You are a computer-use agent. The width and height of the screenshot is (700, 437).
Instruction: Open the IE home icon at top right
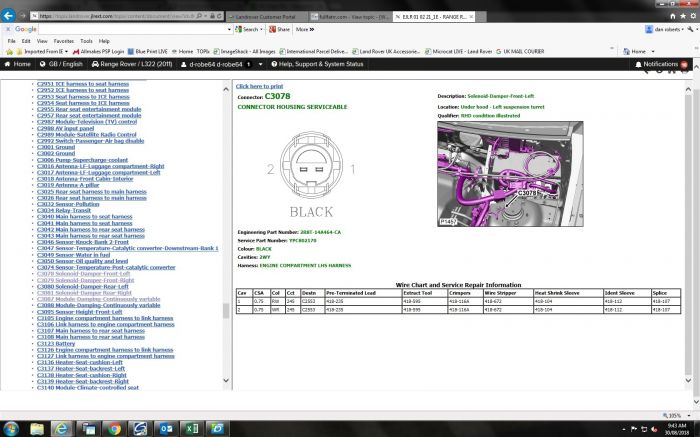pyautogui.click(x=673, y=16)
